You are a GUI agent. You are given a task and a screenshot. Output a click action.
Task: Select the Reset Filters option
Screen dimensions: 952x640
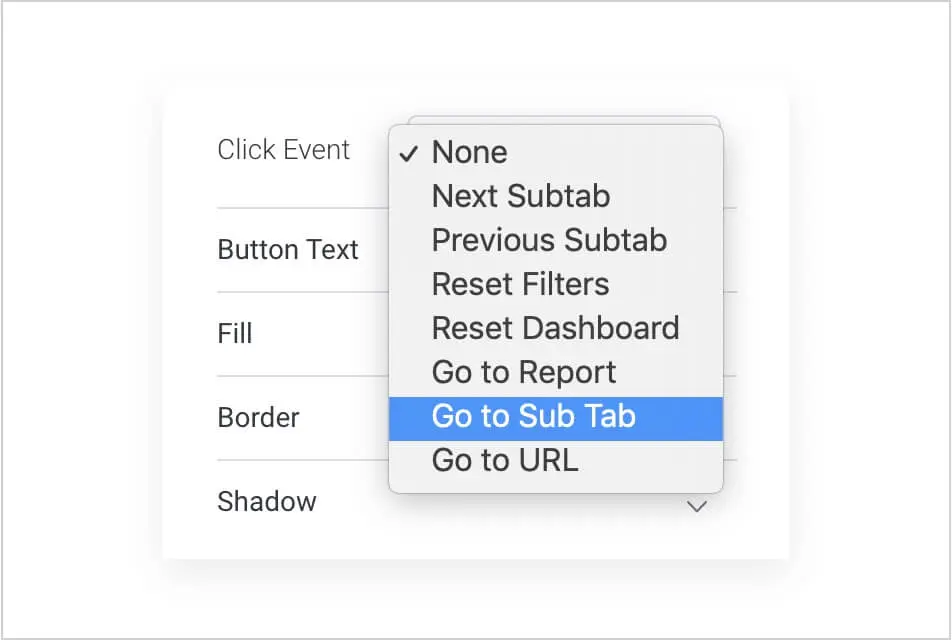click(520, 284)
